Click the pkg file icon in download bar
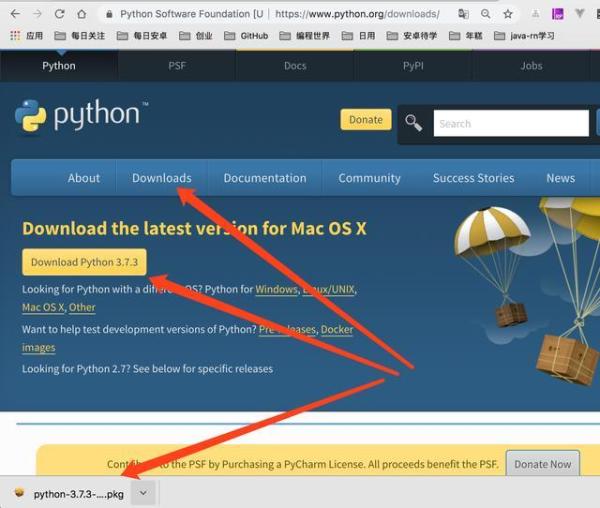The height and width of the screenshot is (508, 600). (19, 493)
